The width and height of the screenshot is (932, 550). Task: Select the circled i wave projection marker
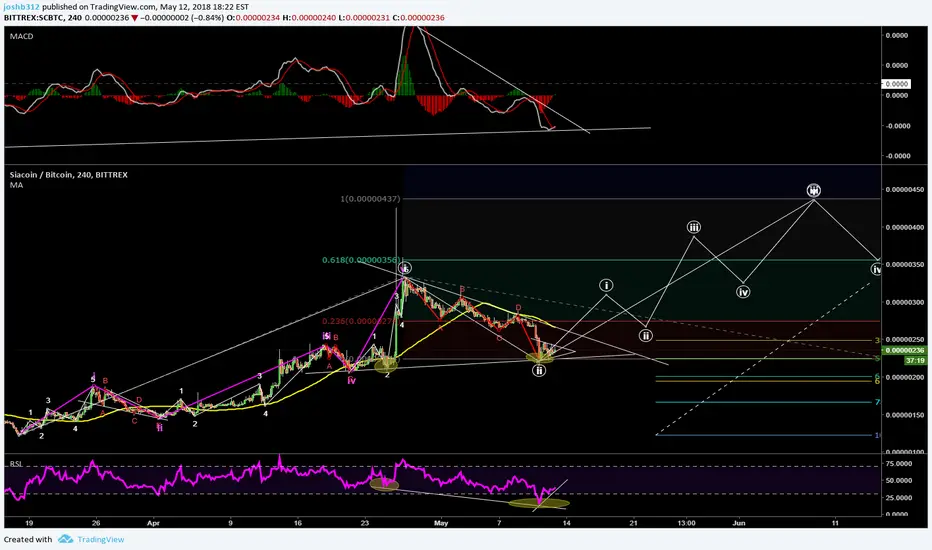pos(606,285)
